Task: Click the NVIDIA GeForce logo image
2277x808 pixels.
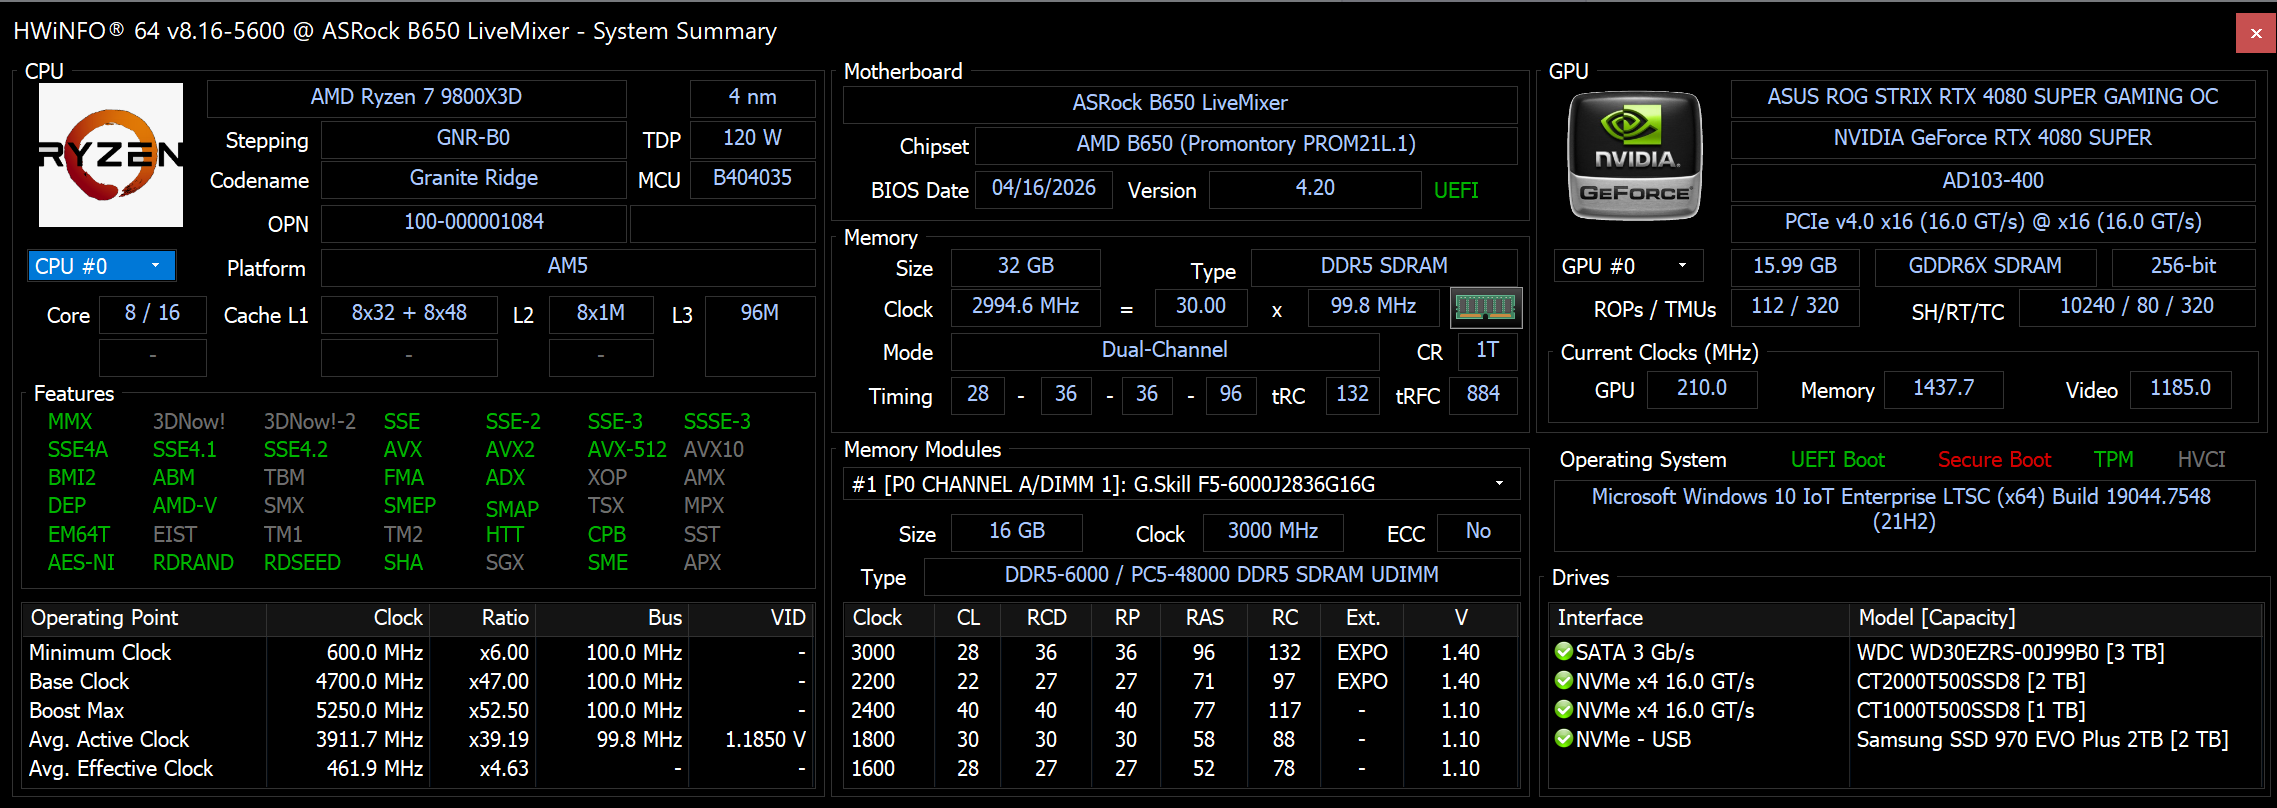Action: tap(1635, 156)
